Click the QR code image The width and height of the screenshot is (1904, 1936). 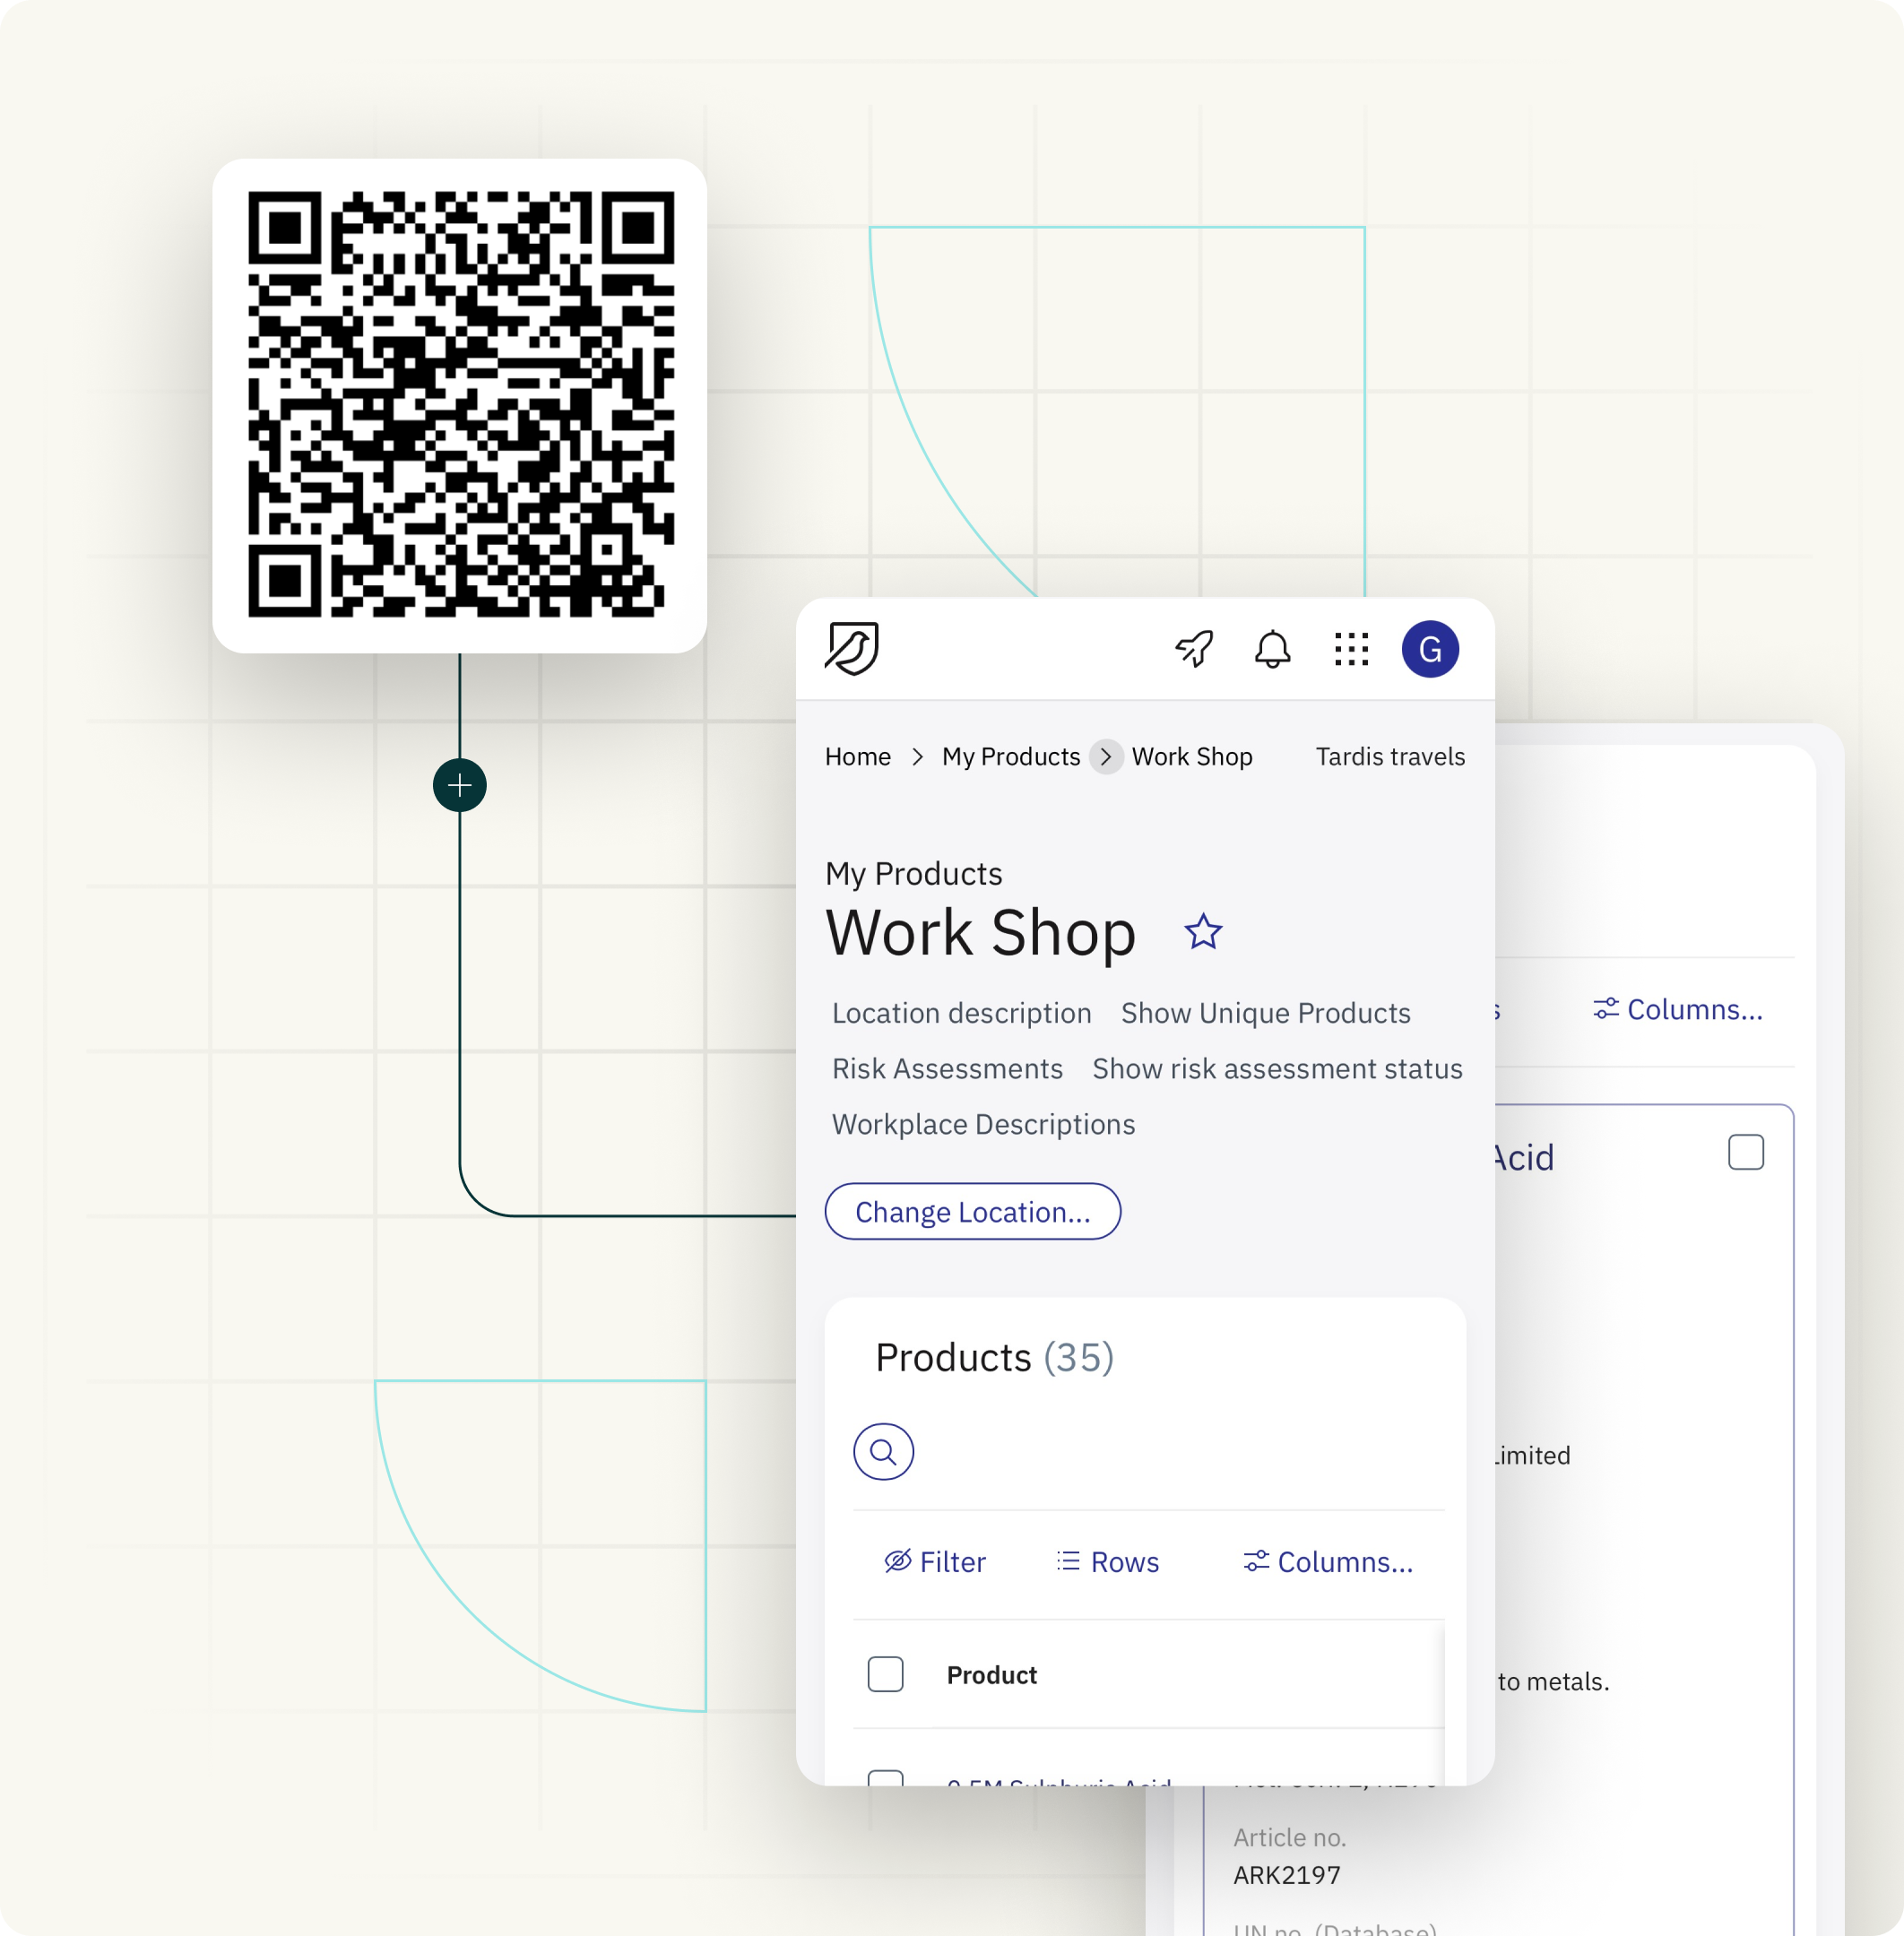pos(460,405)
